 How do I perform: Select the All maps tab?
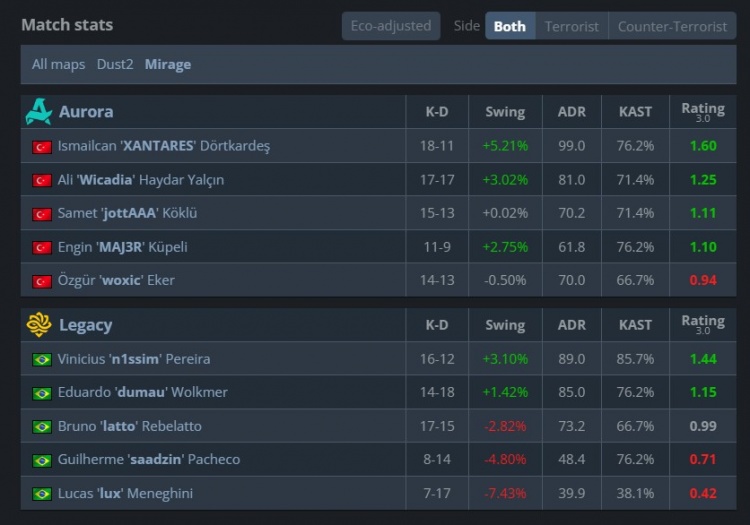[58, 64]
